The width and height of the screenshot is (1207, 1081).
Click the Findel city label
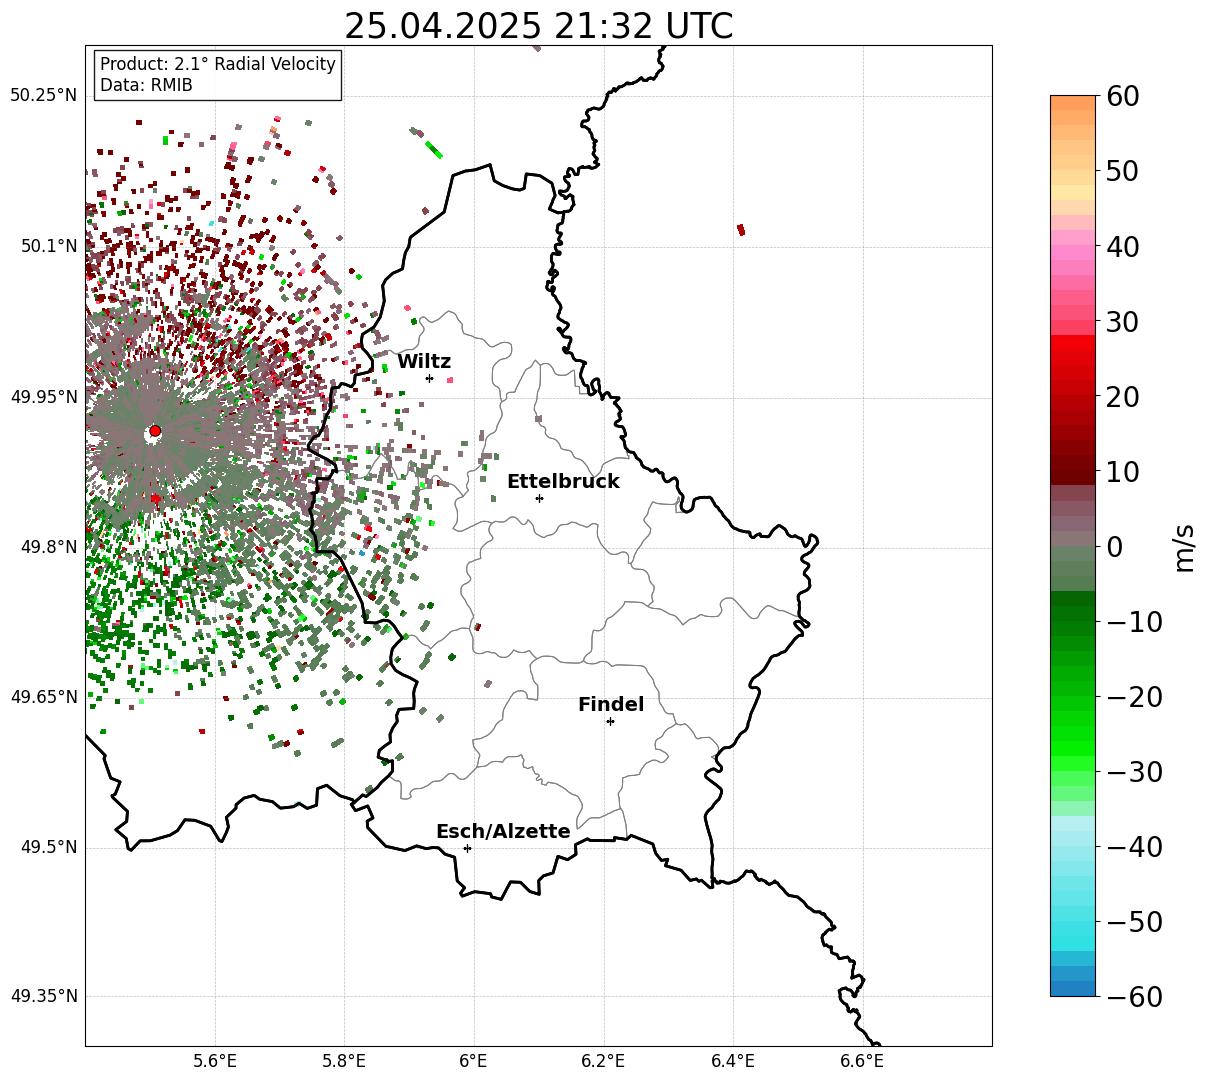[x=611, y=705]
